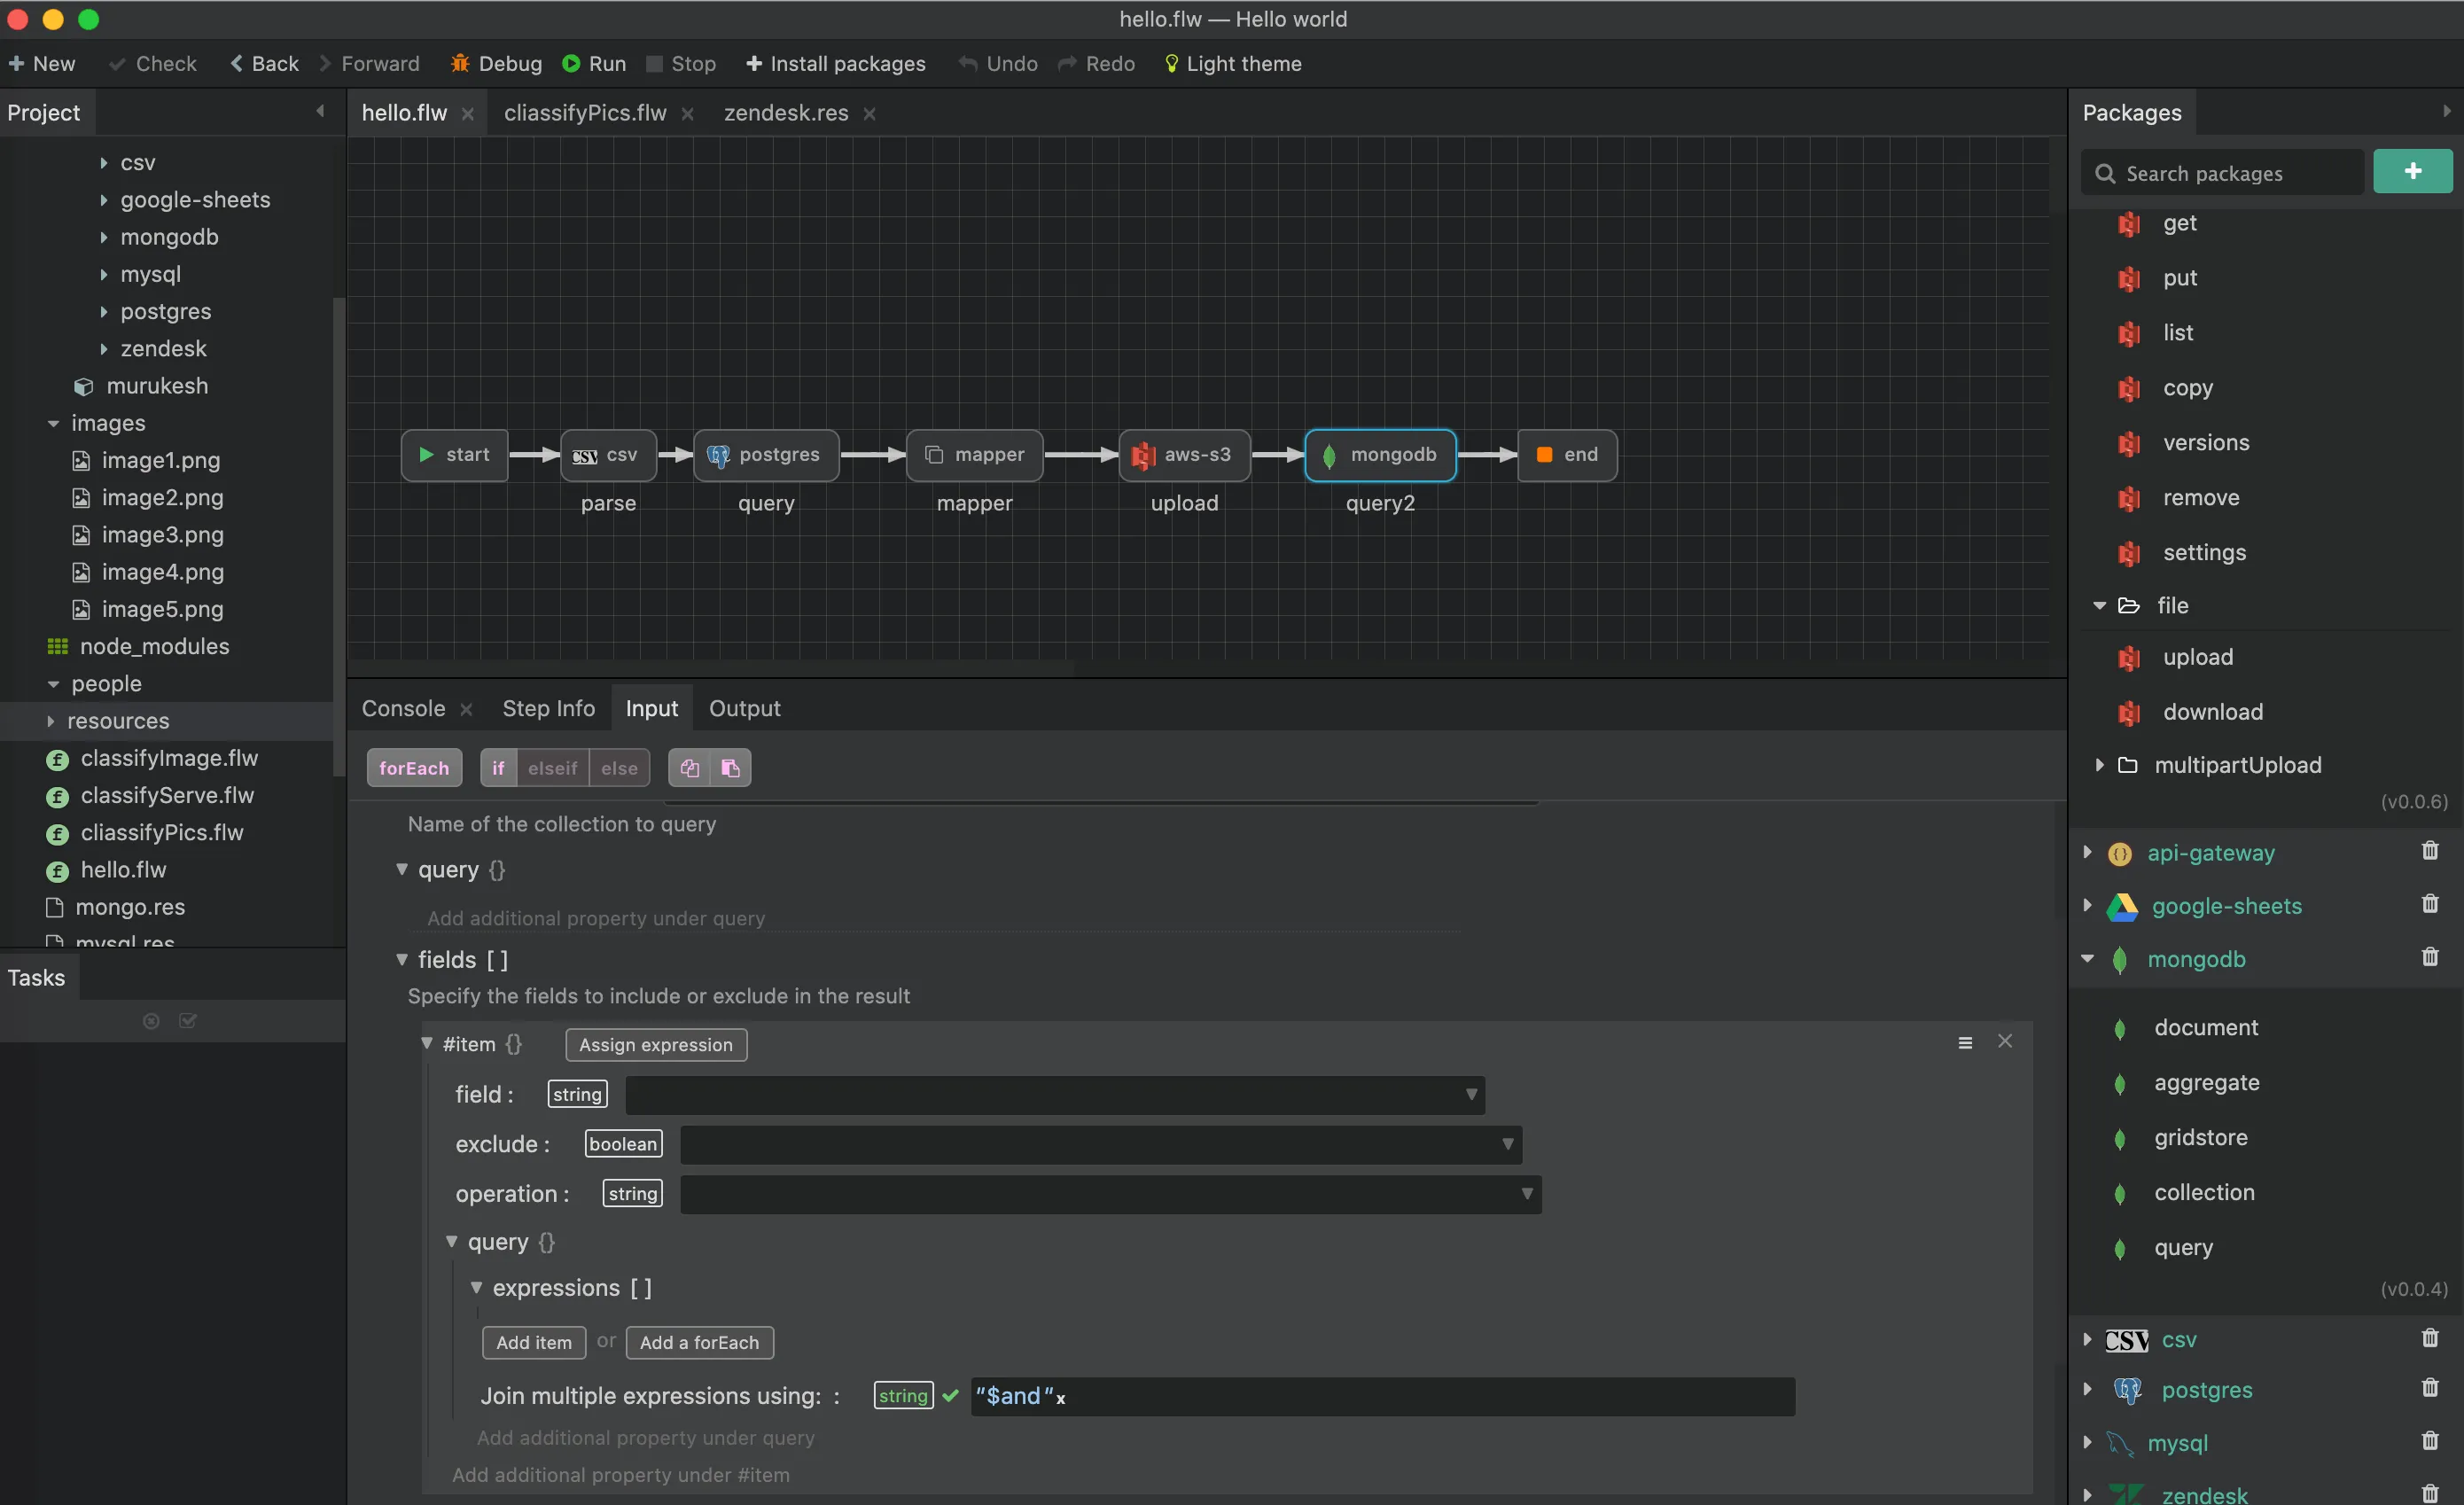The image size is (2464, 1505).
Task: Click the copy icon next to else
Action: tap(689, 768)
